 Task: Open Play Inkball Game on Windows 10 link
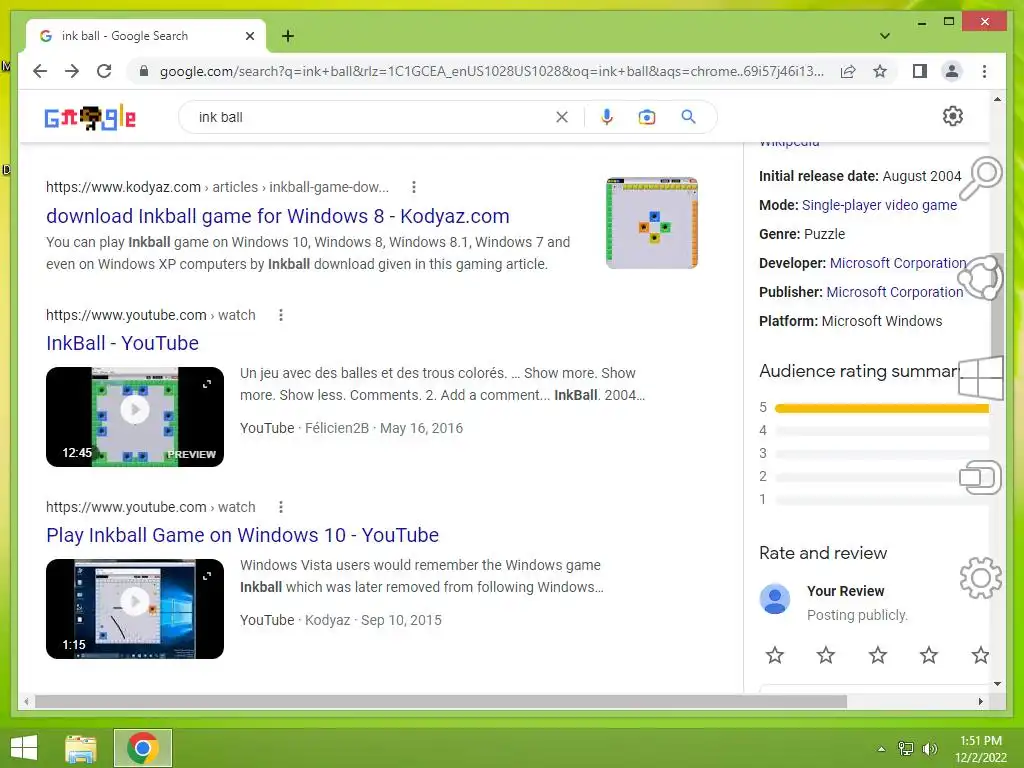(x=242, y=535)
